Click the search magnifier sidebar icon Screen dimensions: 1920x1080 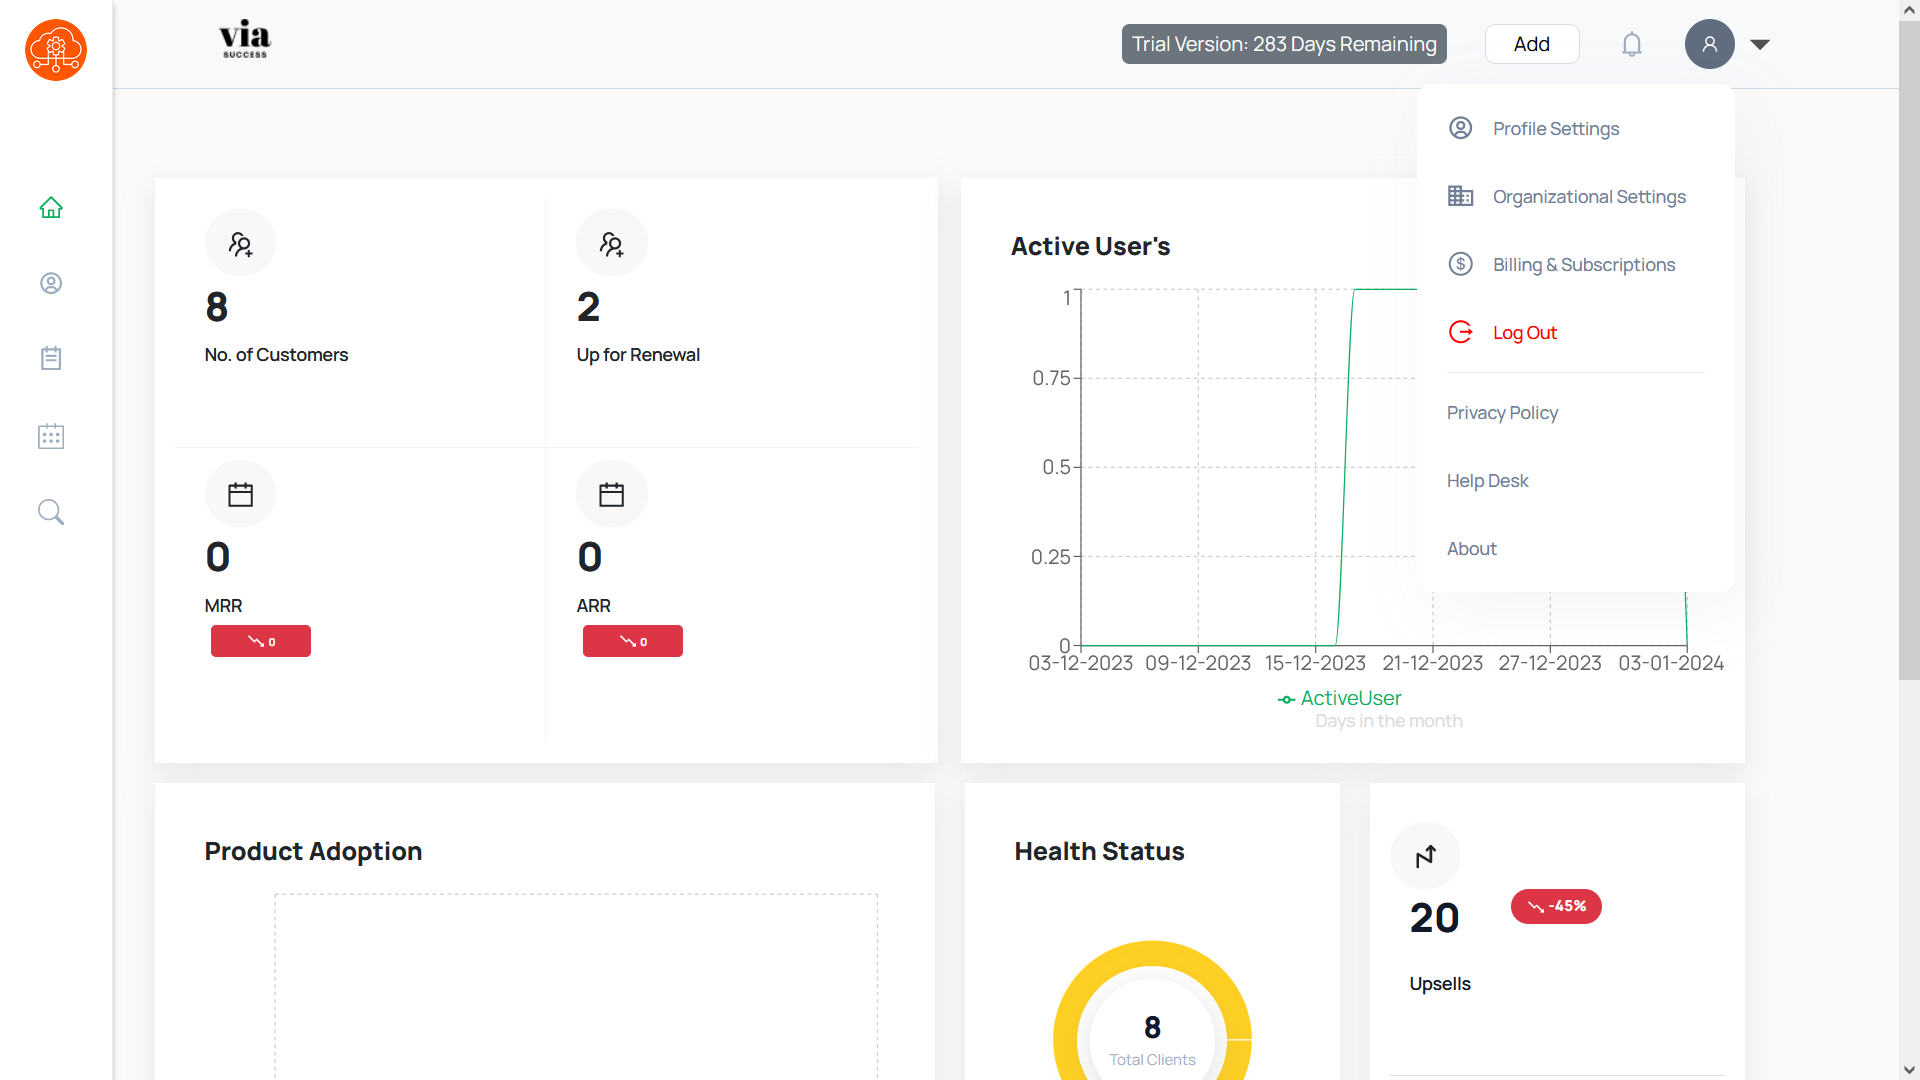point(51,512)
